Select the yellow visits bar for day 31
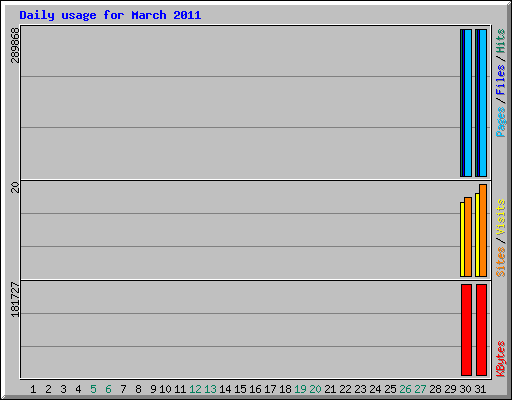 (x=477, y=235)
